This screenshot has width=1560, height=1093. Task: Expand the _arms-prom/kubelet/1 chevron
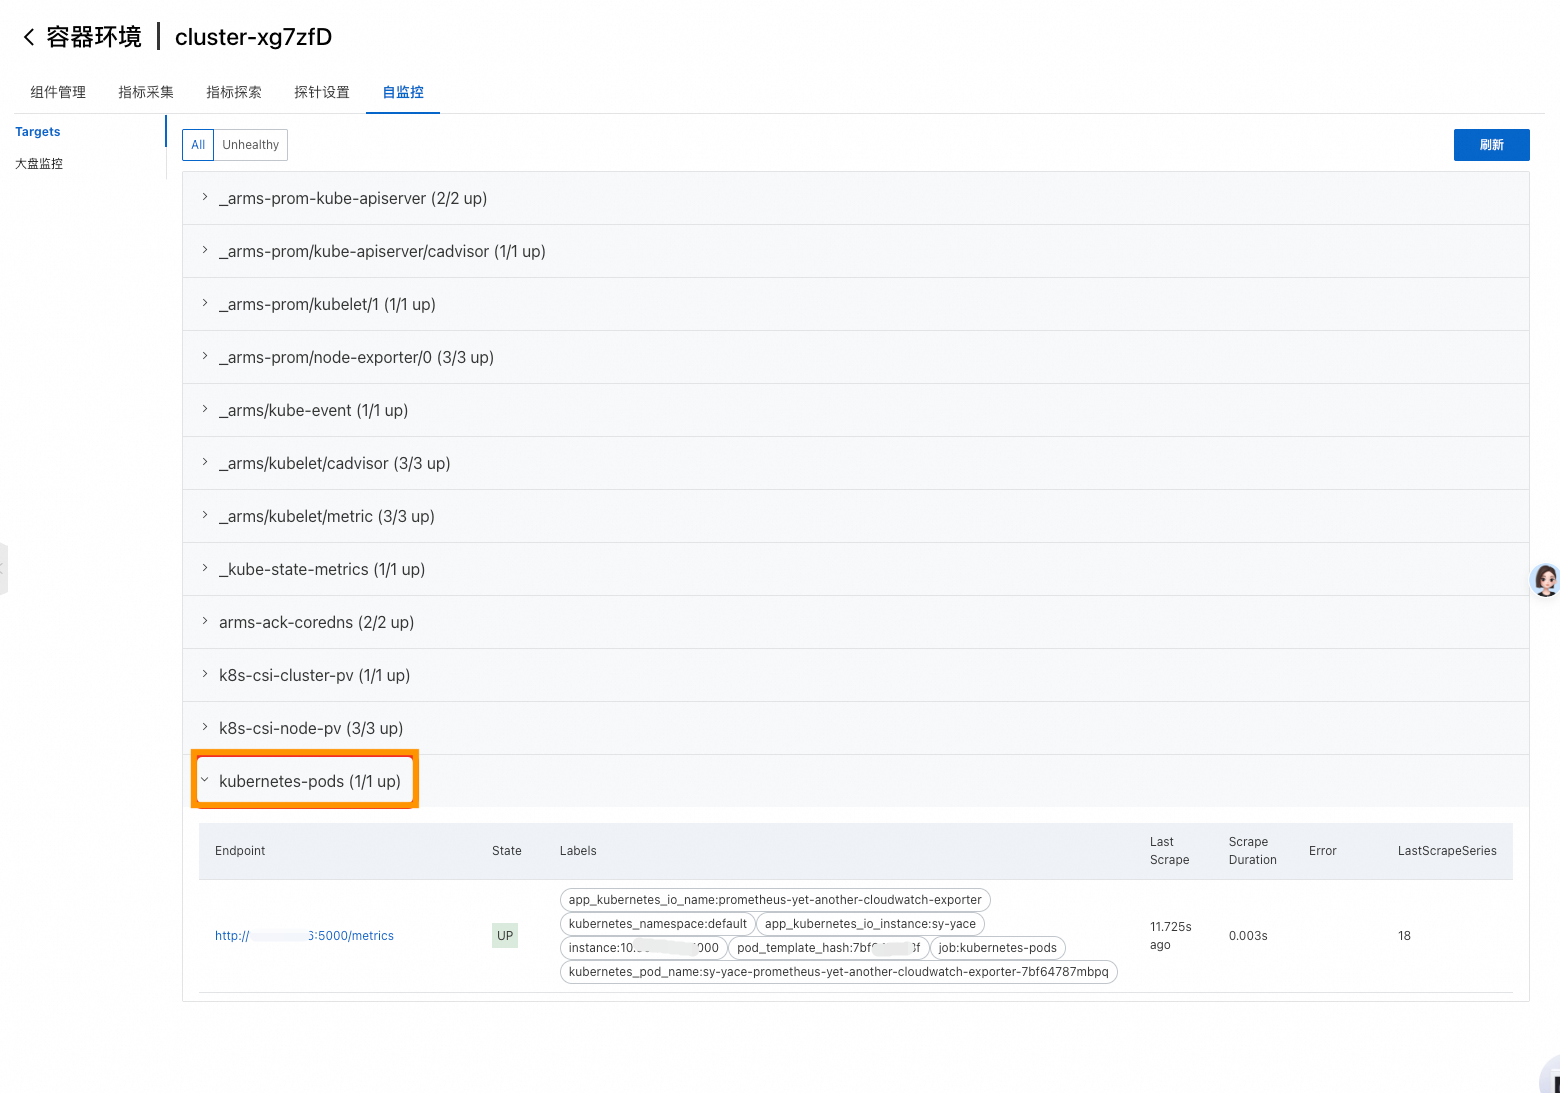pyautogui.click(x=205, y=304)
